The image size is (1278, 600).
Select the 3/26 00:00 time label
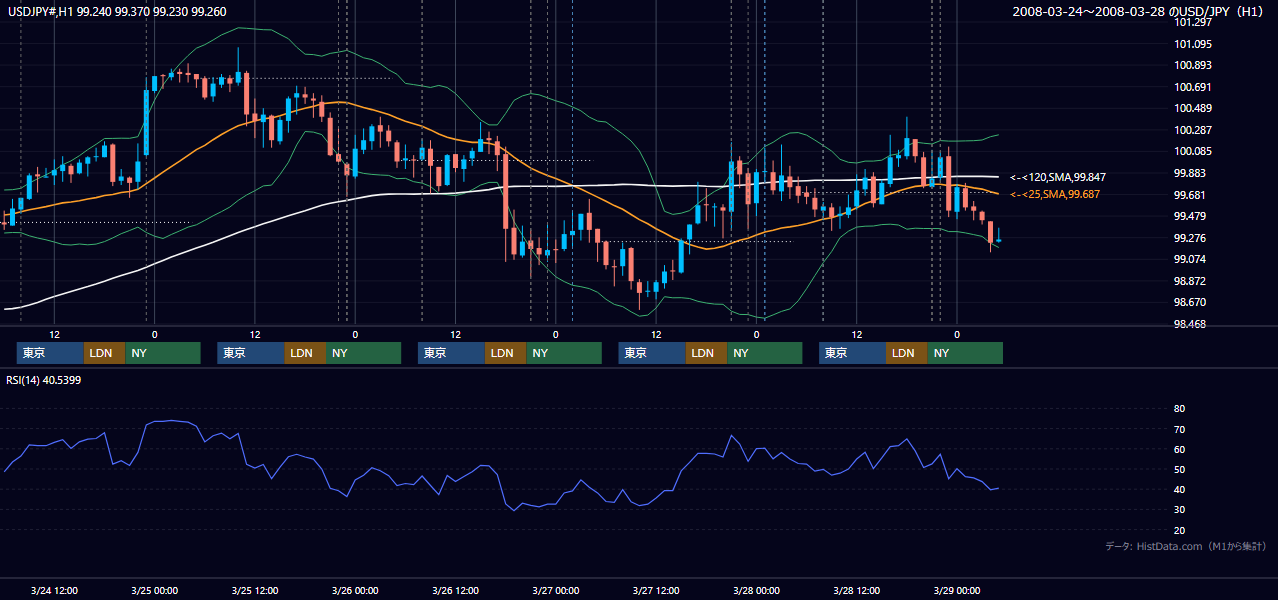[x=355, y=590]
